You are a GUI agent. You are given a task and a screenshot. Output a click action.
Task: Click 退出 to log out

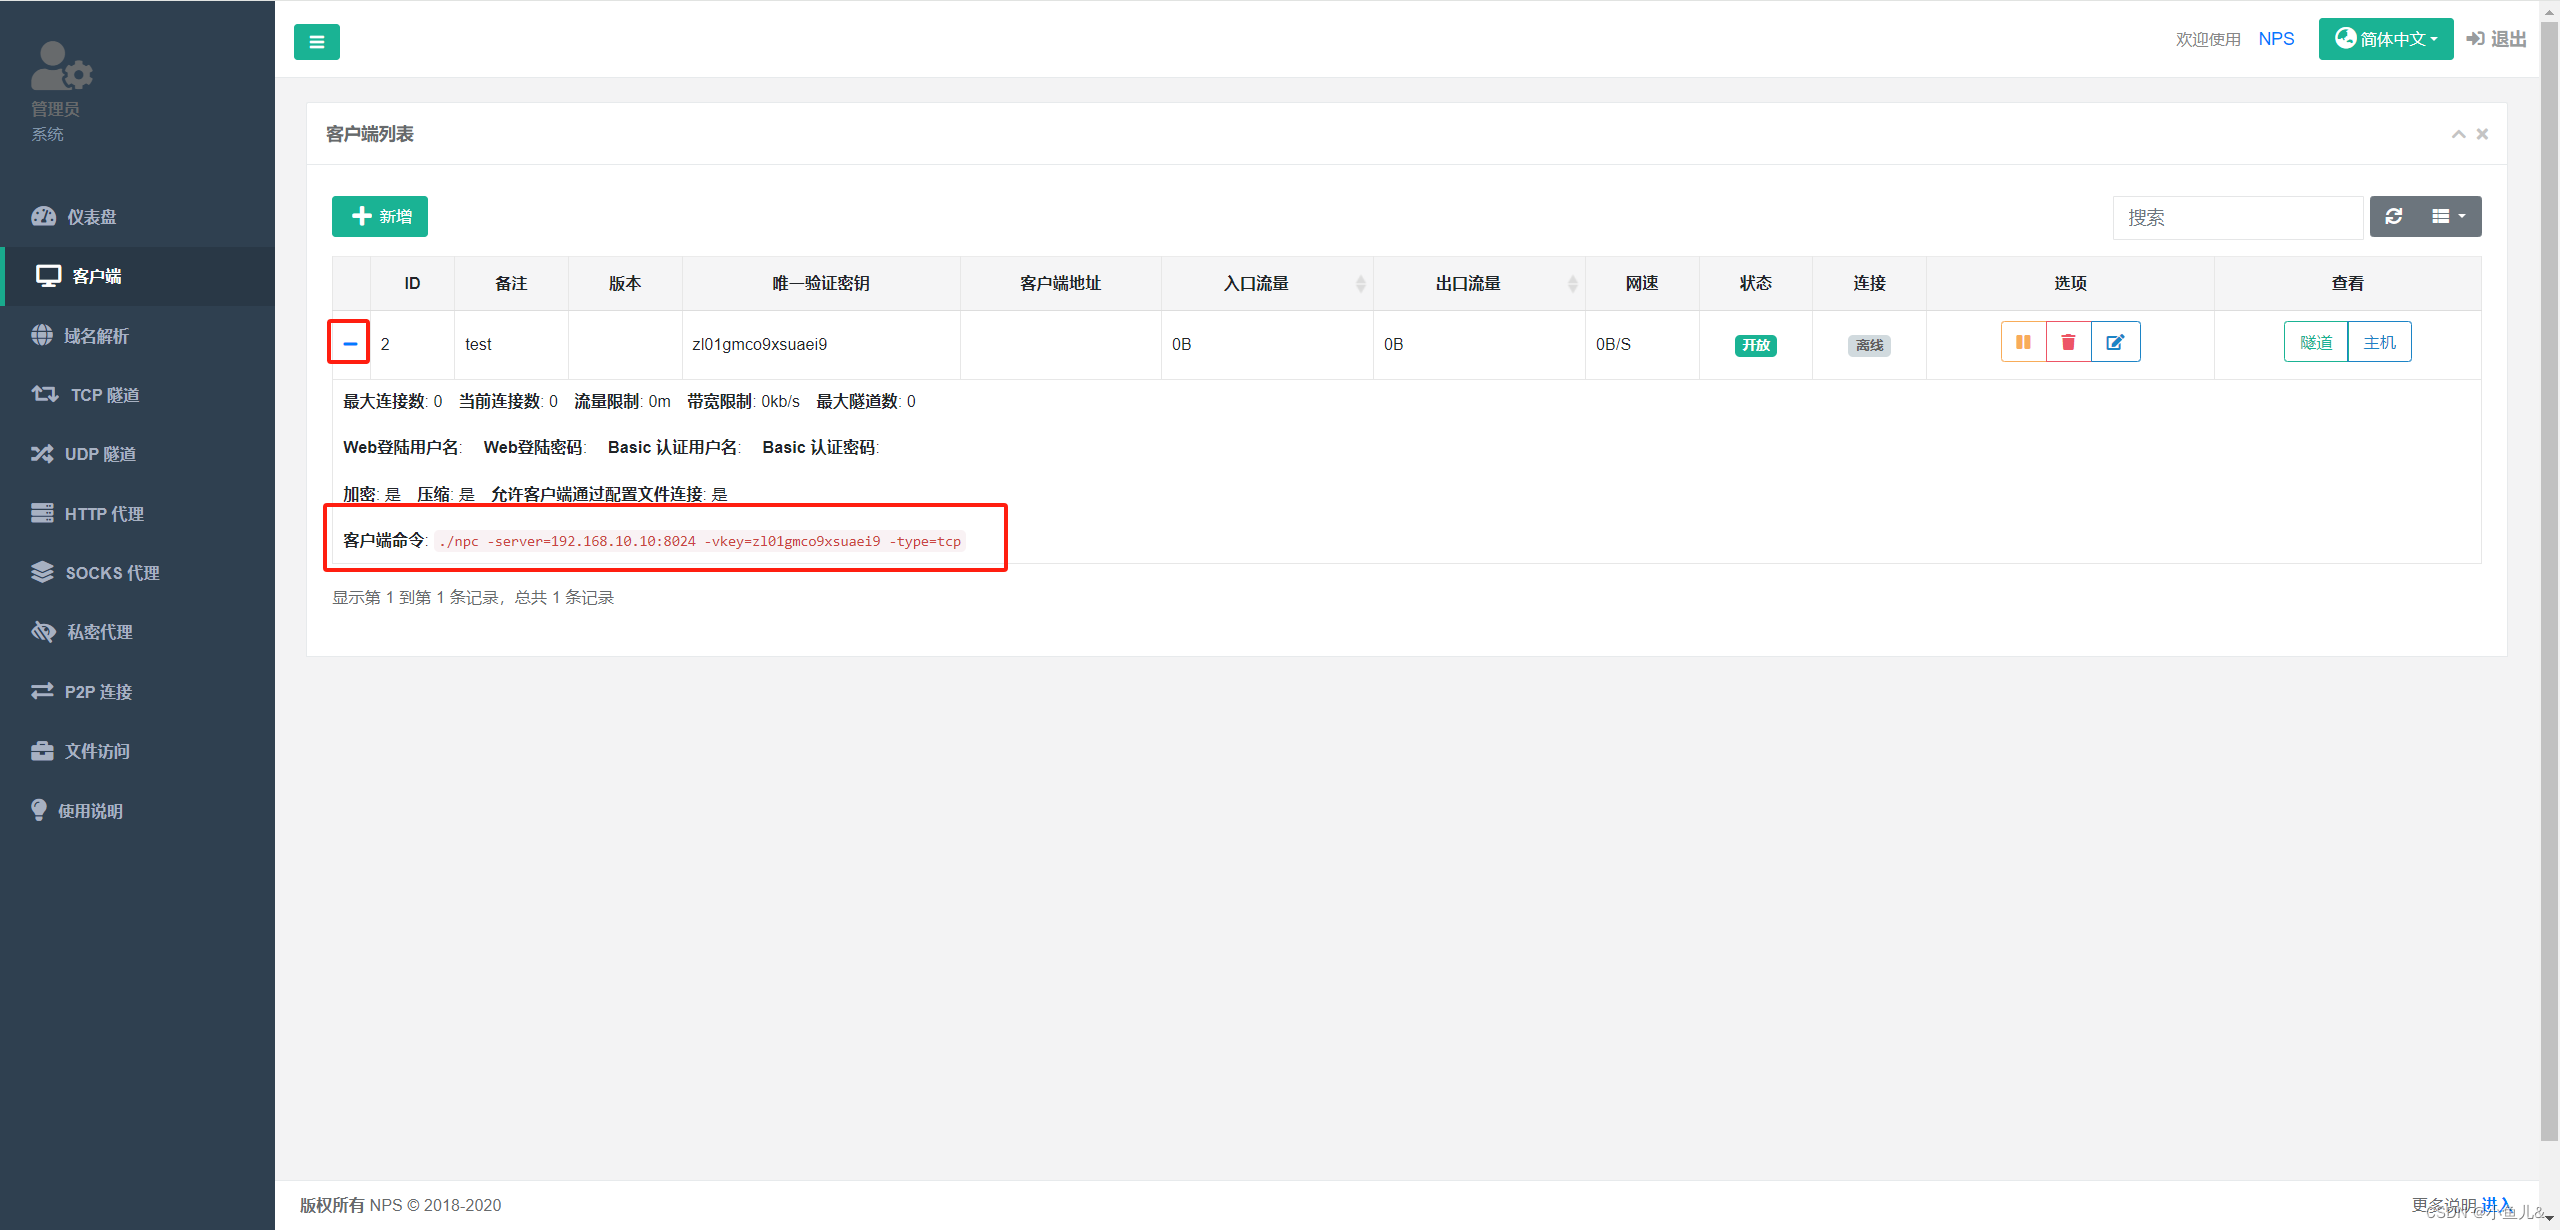coord(2496,39)
